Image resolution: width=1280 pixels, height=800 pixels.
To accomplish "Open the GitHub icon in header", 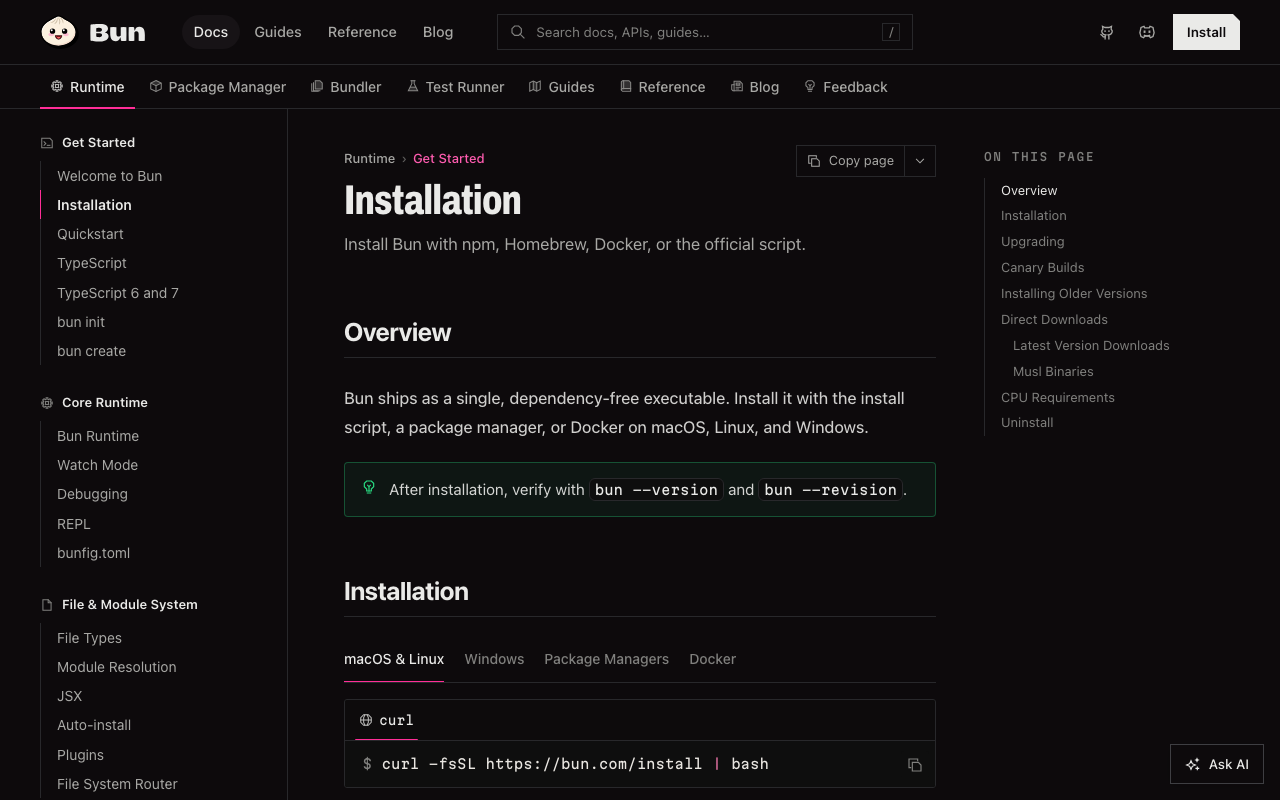I will point(1107,32).
